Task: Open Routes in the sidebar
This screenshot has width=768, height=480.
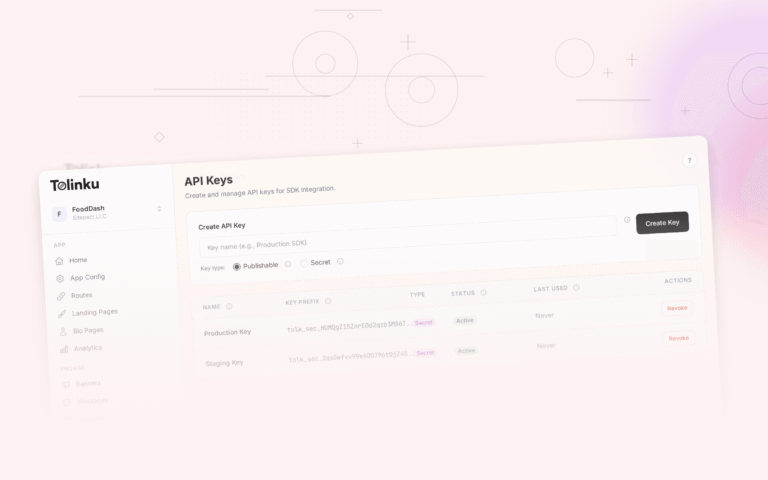Action: pos(81,295)
